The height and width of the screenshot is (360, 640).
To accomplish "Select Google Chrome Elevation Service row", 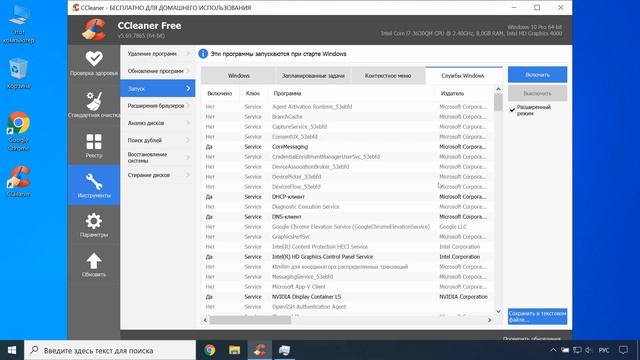I will (x=347, y=227).
